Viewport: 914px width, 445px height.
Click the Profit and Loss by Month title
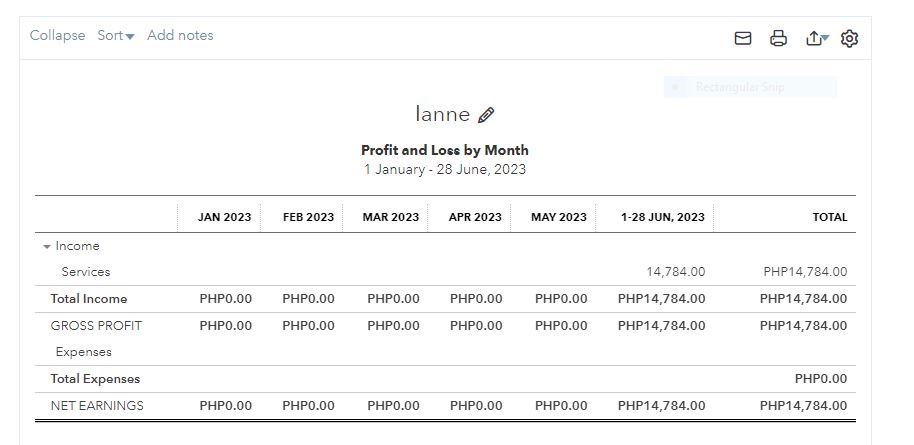click(445, 150)
